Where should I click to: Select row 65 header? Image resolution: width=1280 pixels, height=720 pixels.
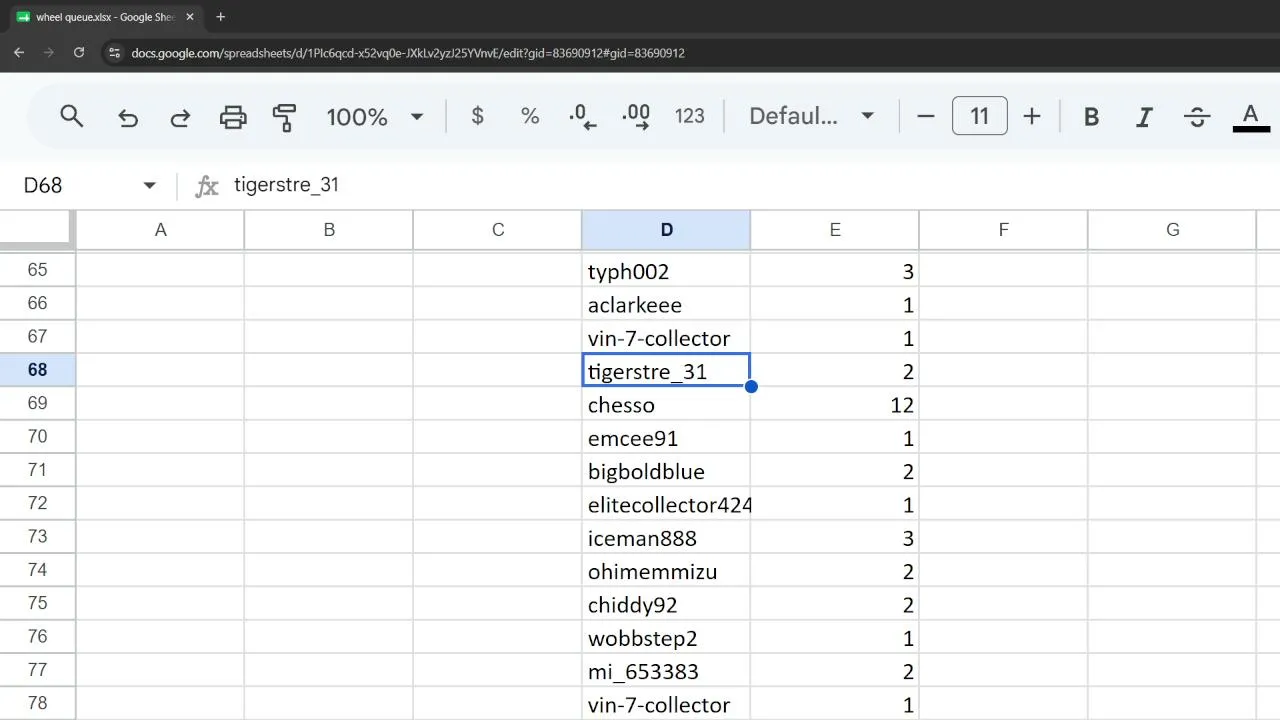[38, 270]
